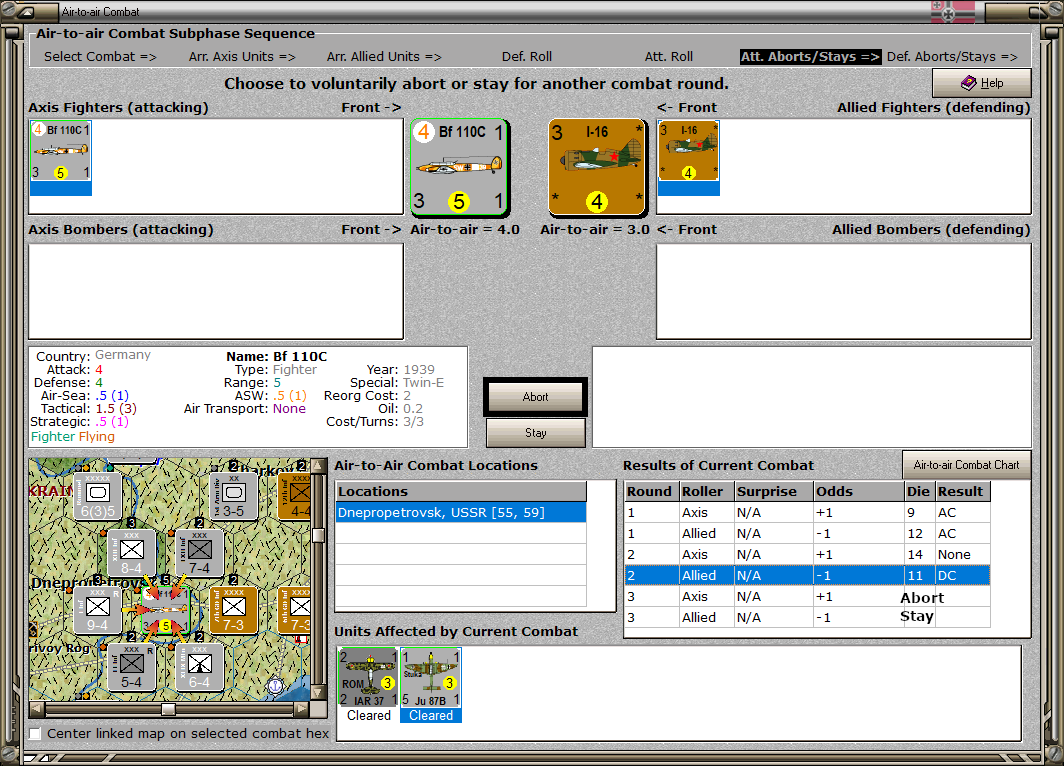Open the Help button
The image size is (1064, 766).
[x=981, y=83]
